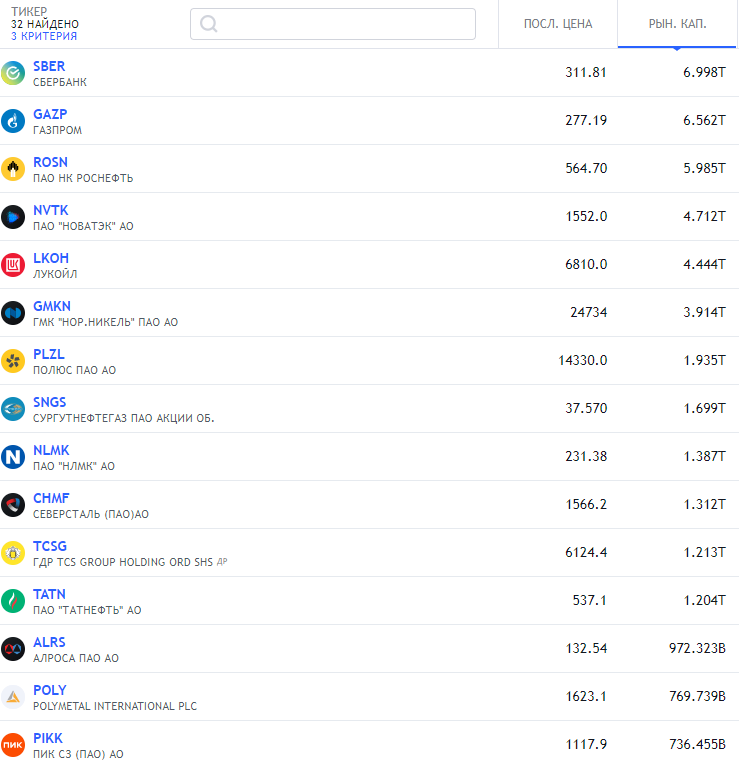Select market cap value 5.985T
This screenshot has height=767, width=739.
tap(704, 168)
